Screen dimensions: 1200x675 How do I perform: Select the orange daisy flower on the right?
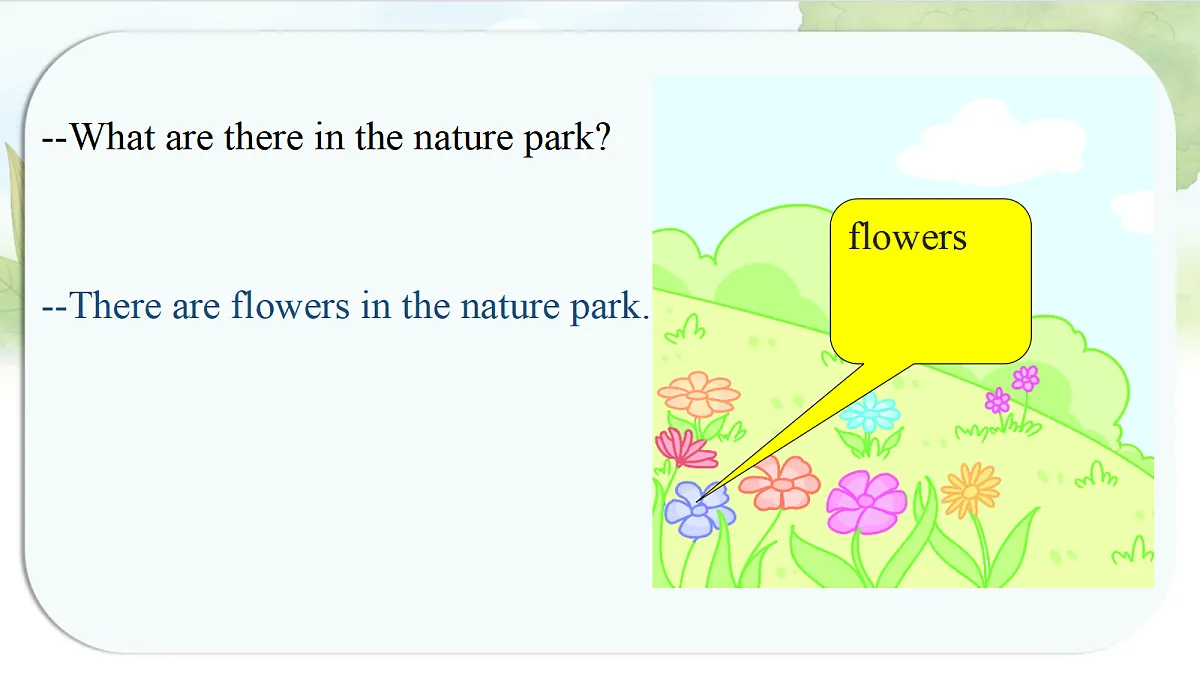[970, 489]
